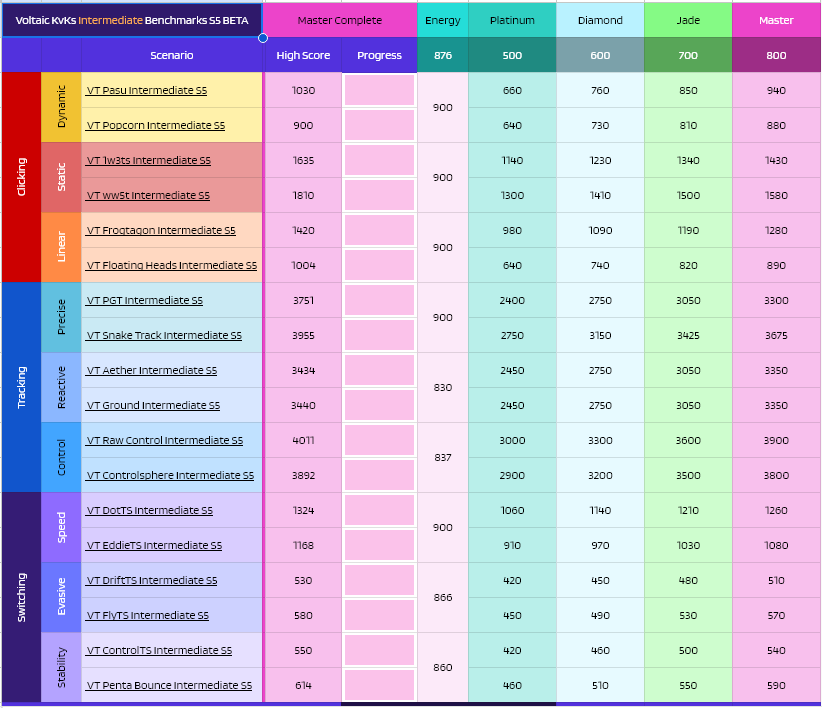Open the VT Pasu Intermediate S5 link
The height and width of the screenshot is (708, 822).
pyautogui.click(x=147, y=90)
